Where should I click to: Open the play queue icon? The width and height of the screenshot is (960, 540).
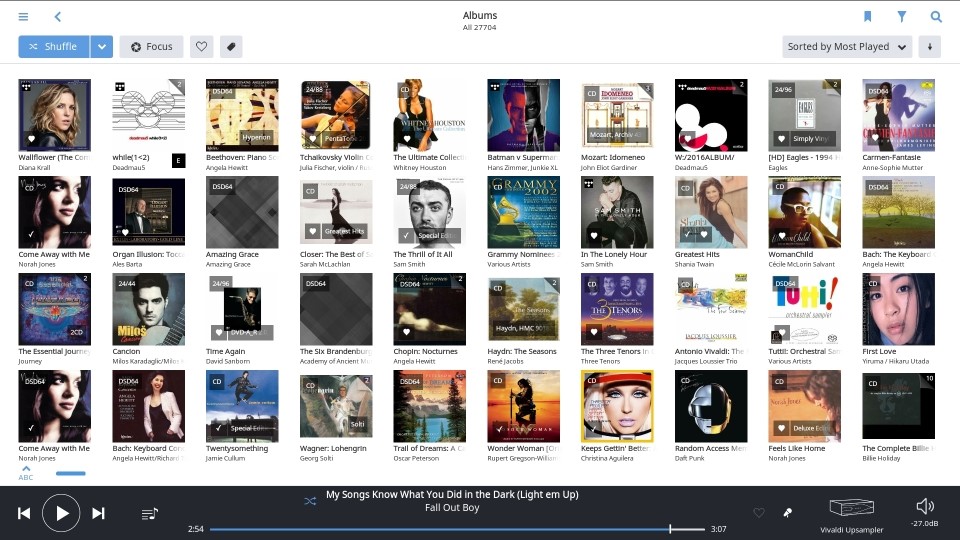(x=149, y=514)
